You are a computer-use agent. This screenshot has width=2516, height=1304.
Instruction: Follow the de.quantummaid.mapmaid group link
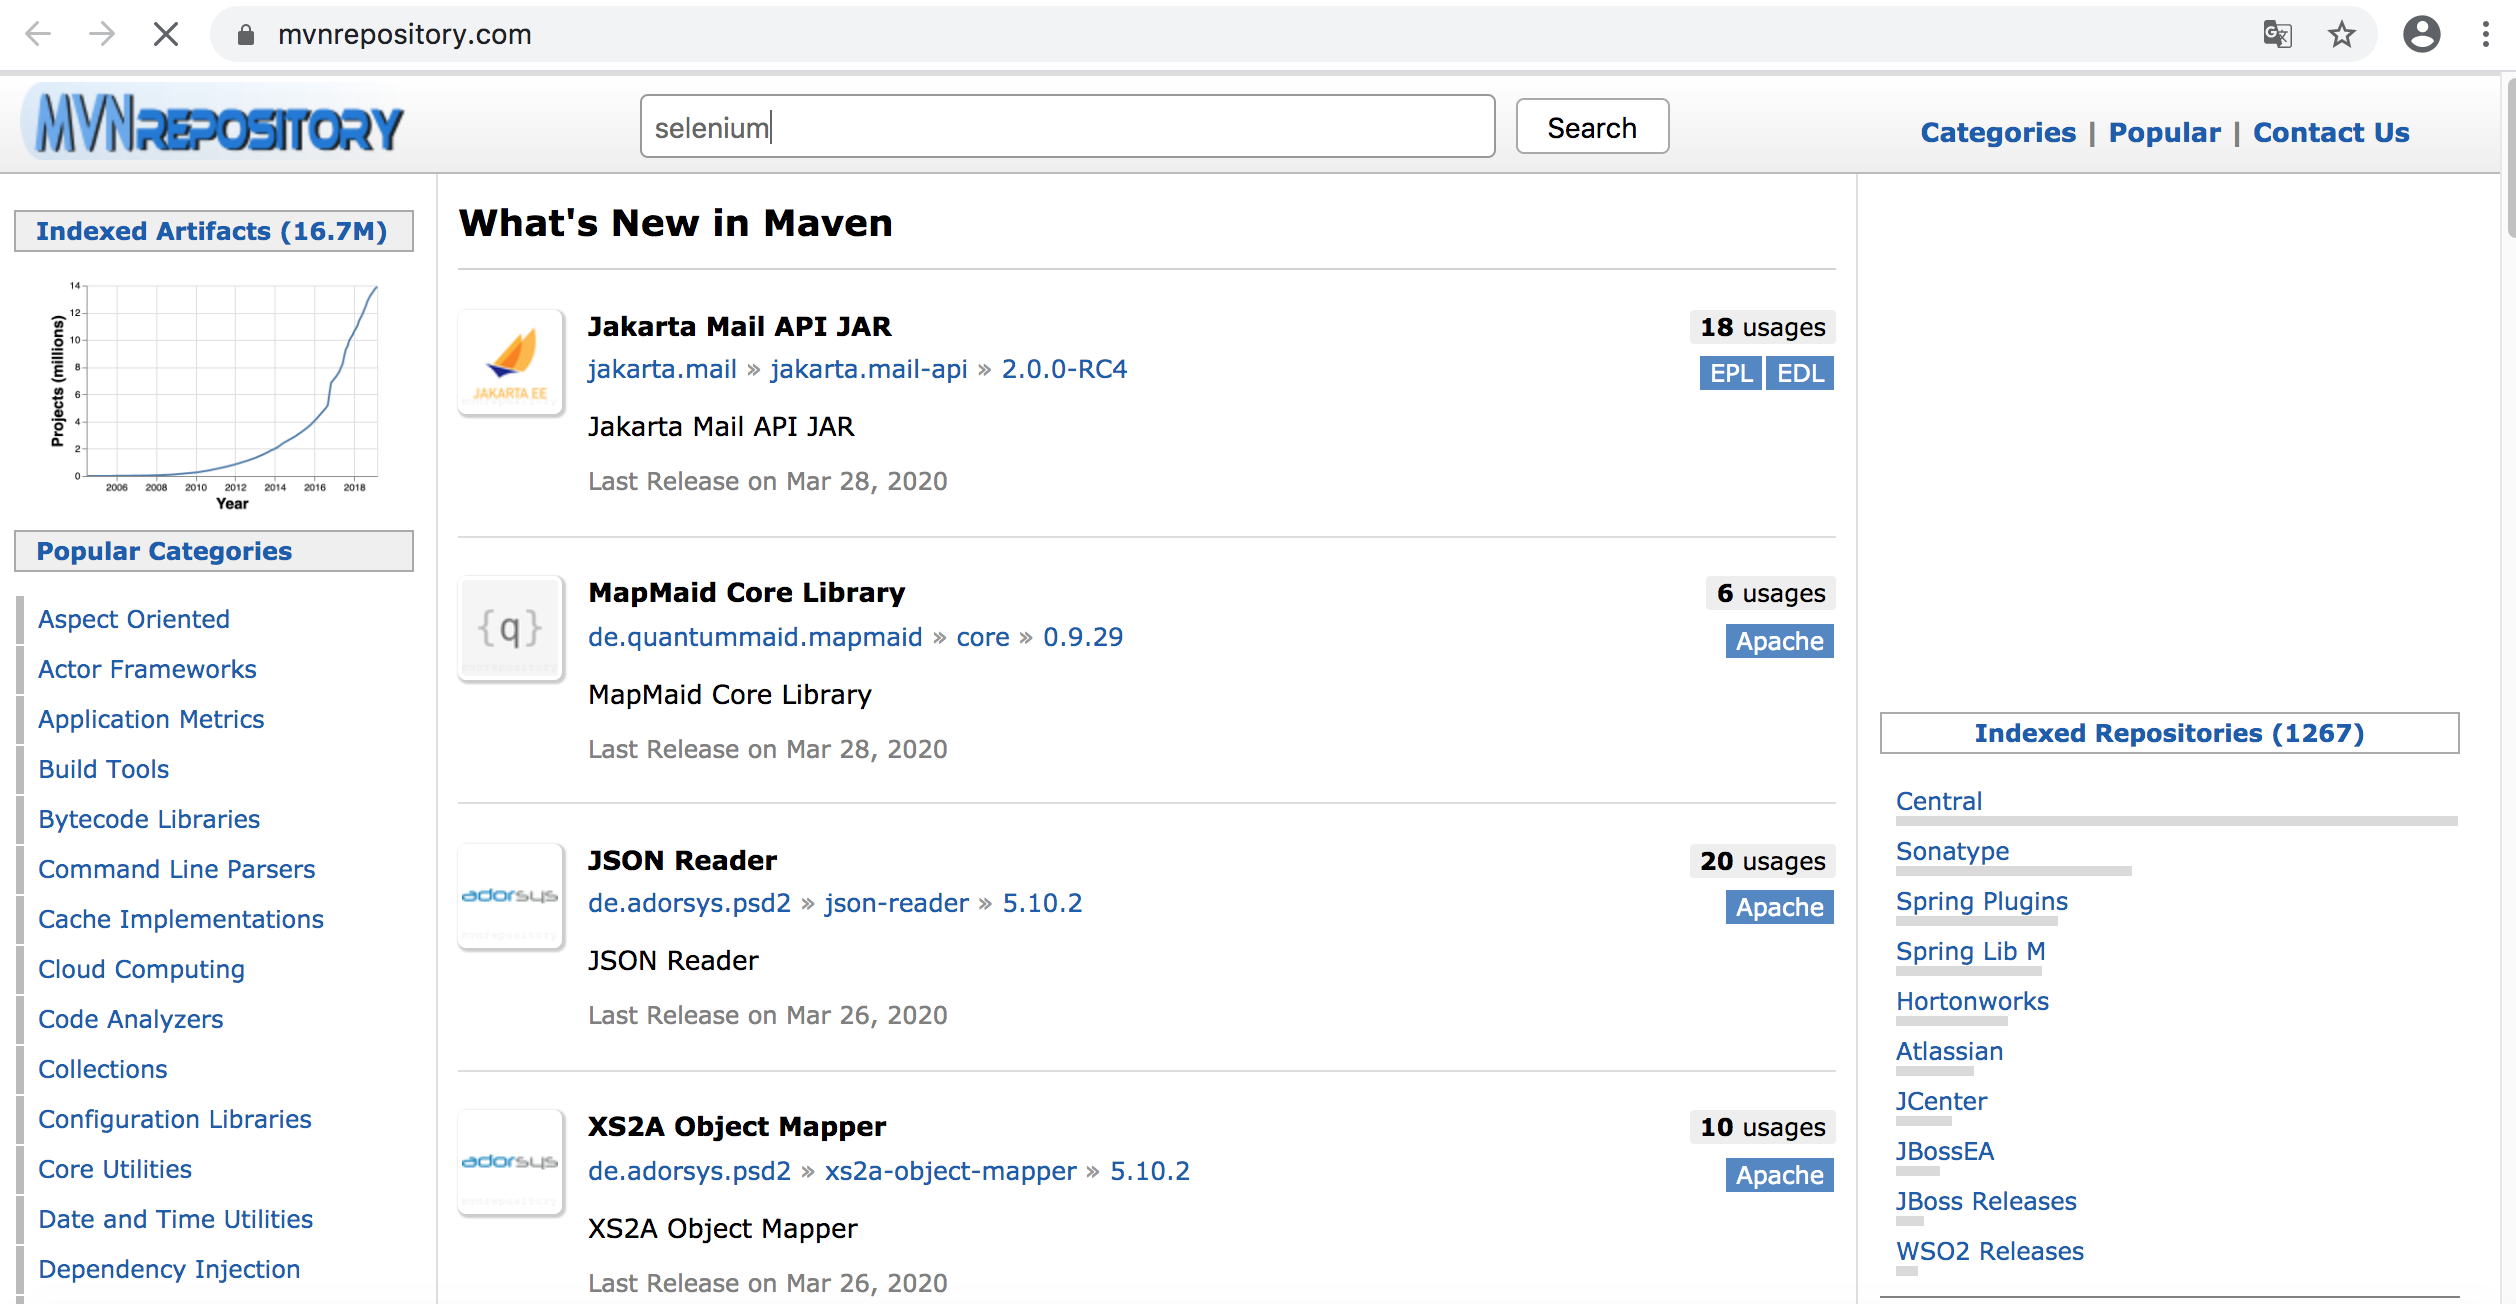point(755,637)
